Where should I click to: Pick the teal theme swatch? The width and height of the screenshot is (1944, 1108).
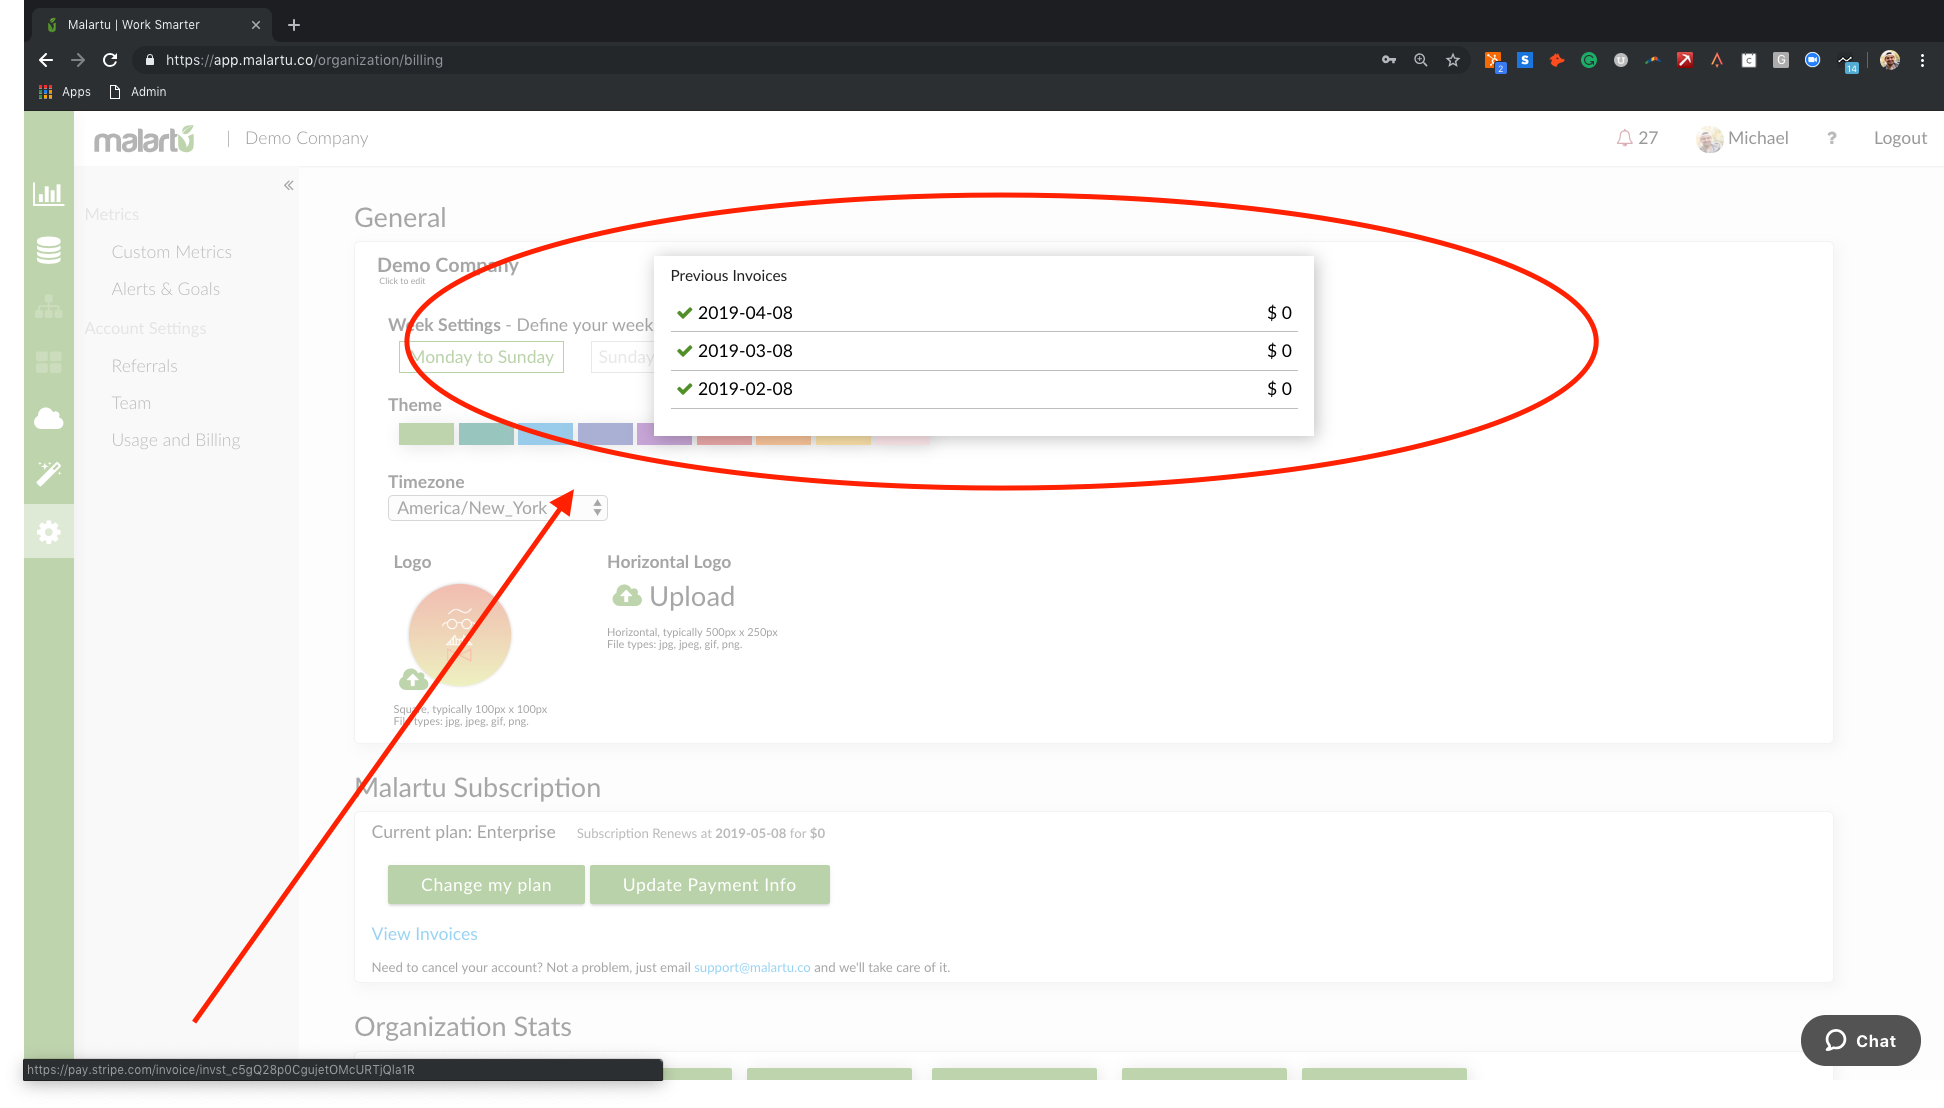(x=485, y=434)
